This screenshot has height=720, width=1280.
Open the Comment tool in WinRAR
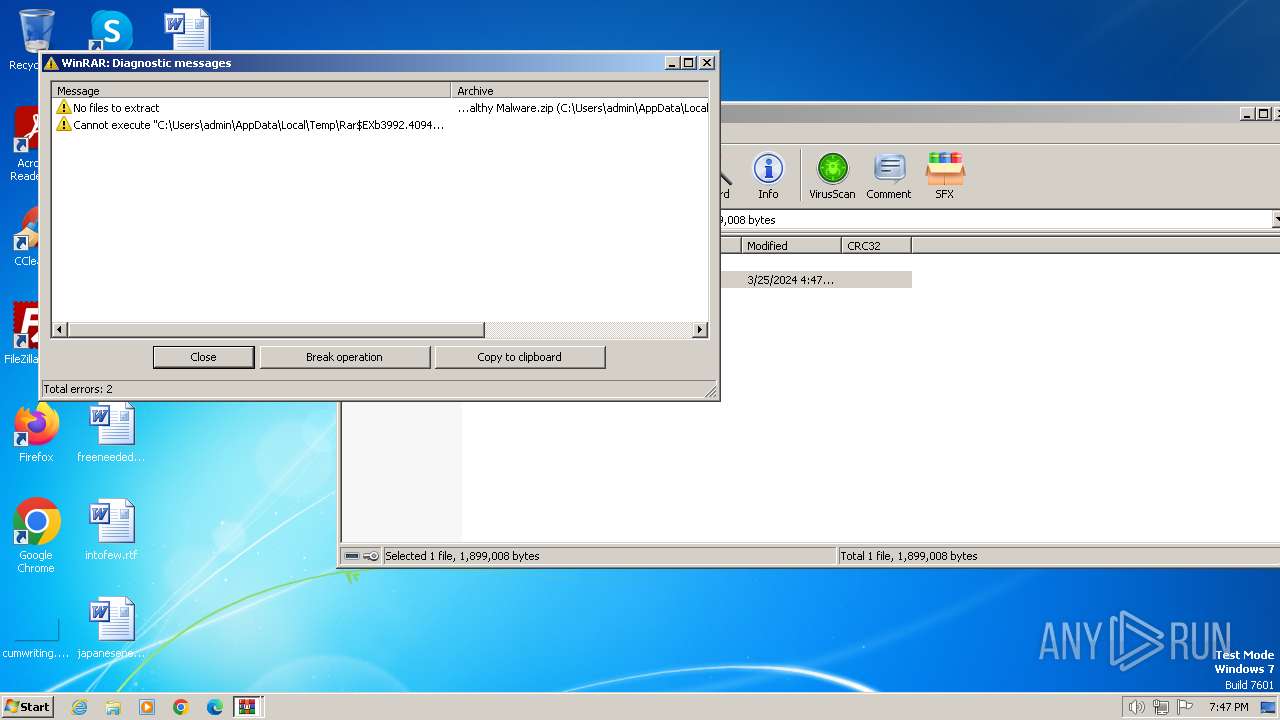tap(888, 176)
